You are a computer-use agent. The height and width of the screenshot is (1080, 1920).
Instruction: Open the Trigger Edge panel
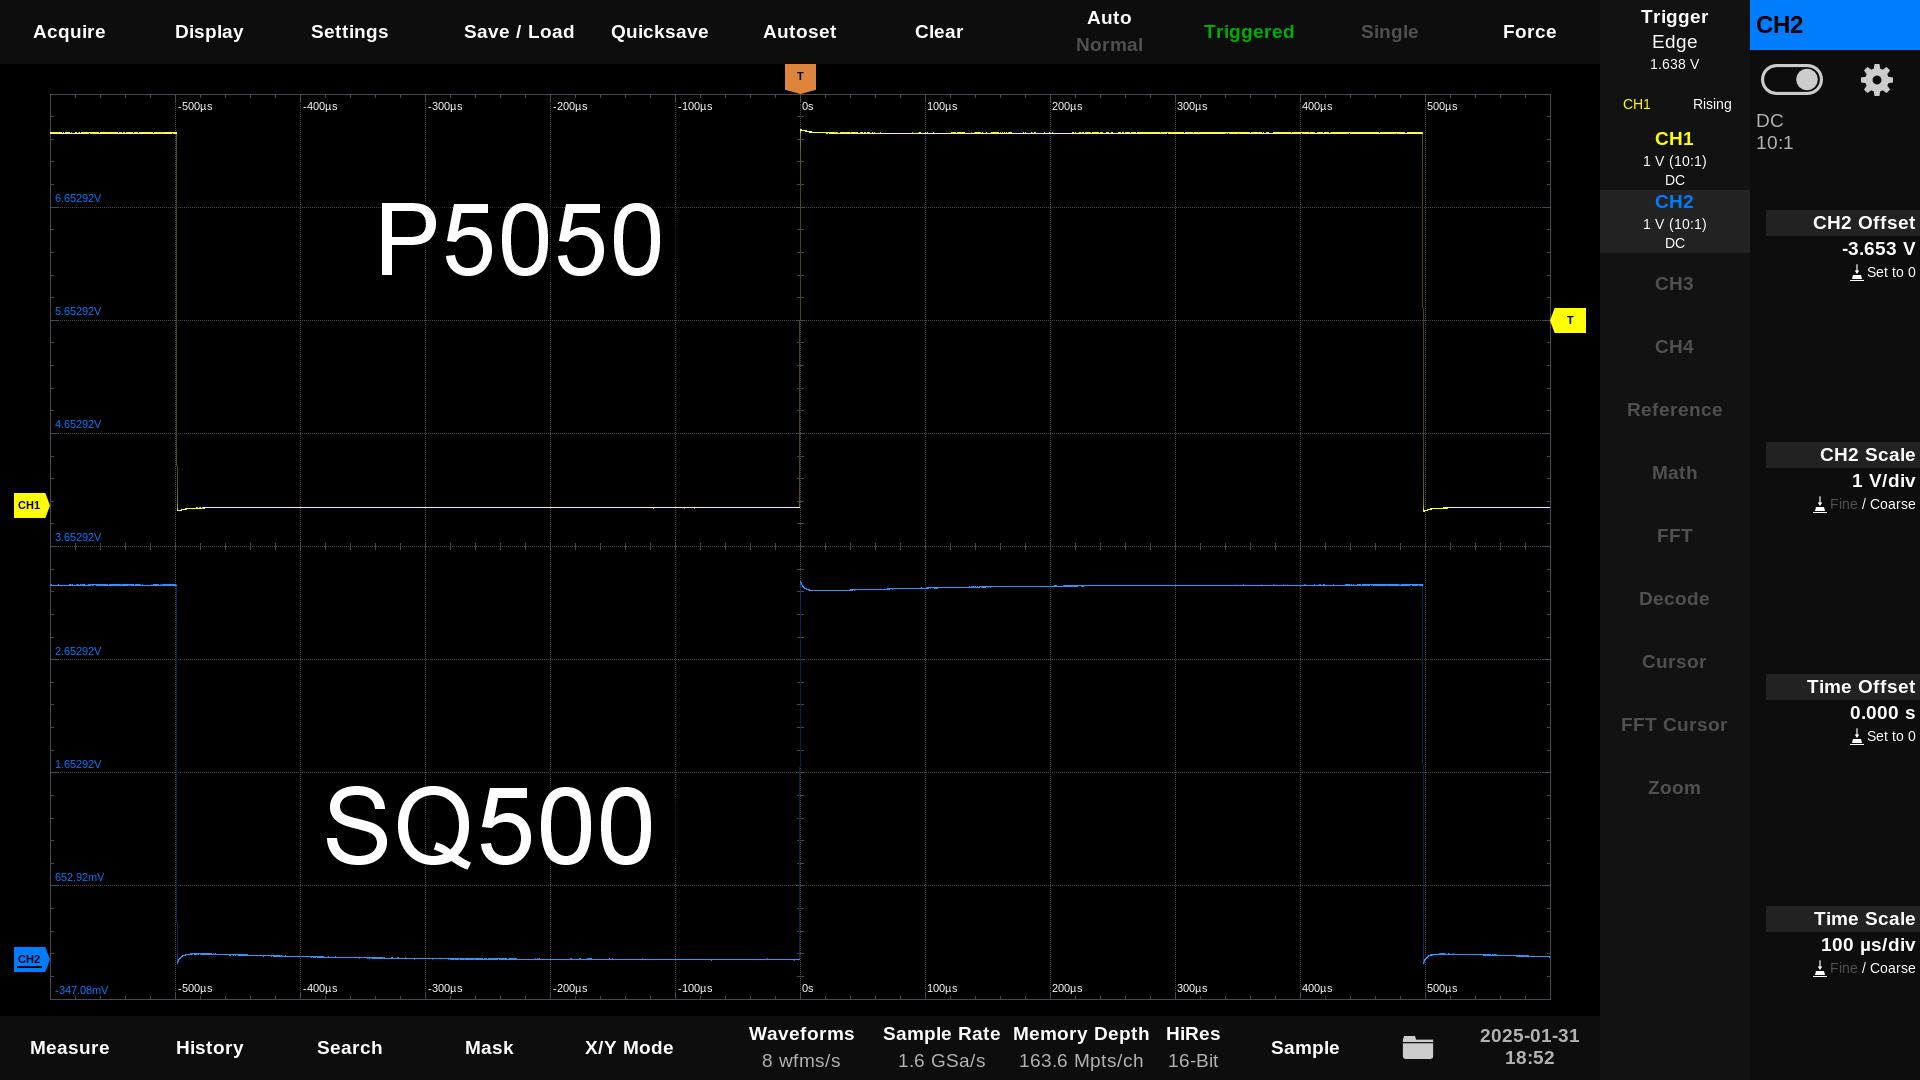coord(1674,30)
